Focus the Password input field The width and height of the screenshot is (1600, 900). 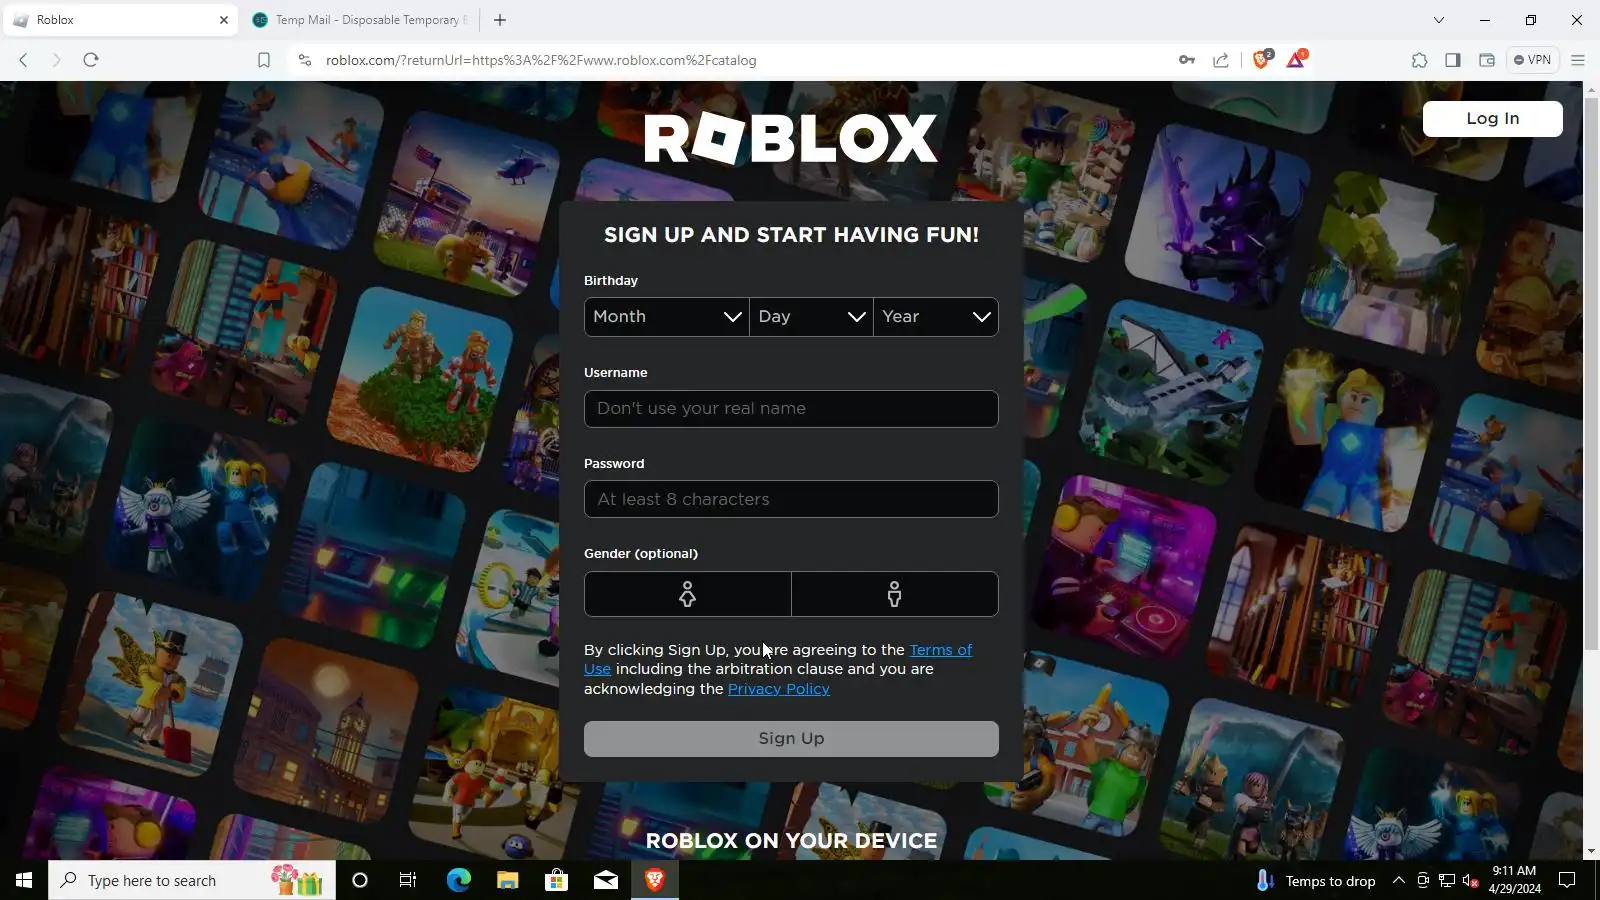(791, 499)
